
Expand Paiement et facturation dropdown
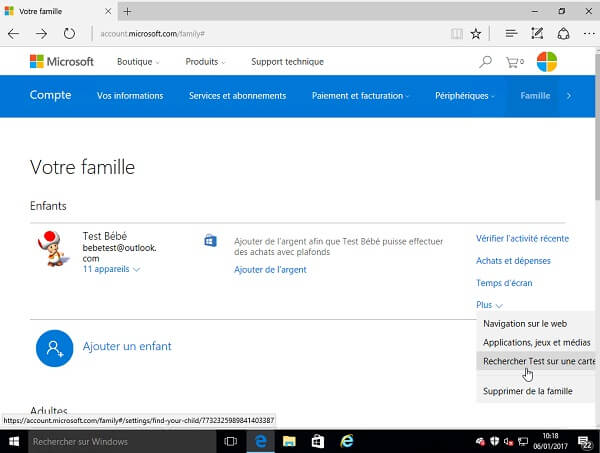(360, 96)
